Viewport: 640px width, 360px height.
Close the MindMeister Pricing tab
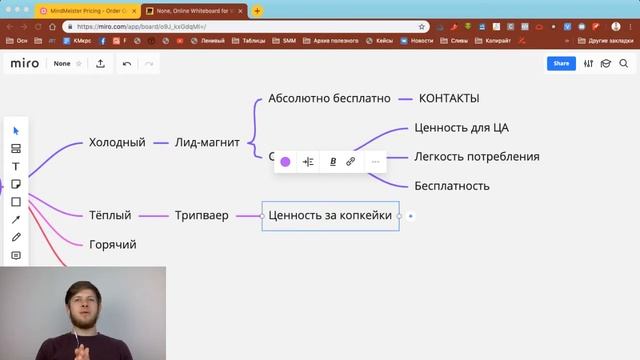(134, 11)
